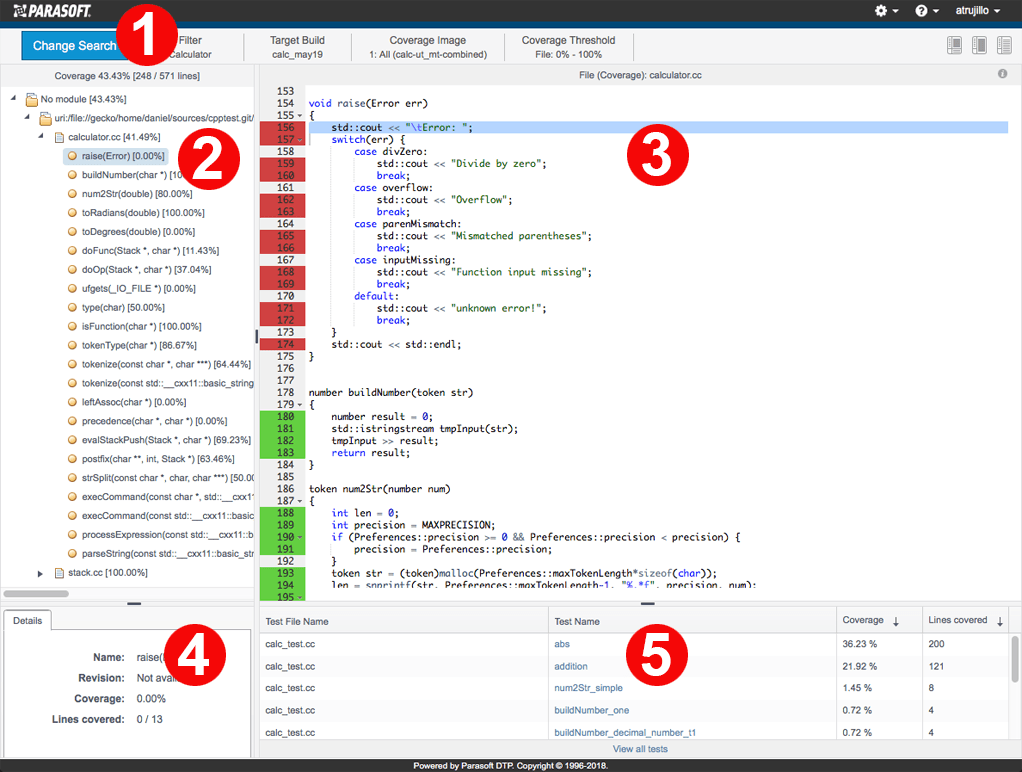The height and width of the screenshot is (772, 1022).
Task: Open the num2Str_simple test link
Action: point(589,688)
